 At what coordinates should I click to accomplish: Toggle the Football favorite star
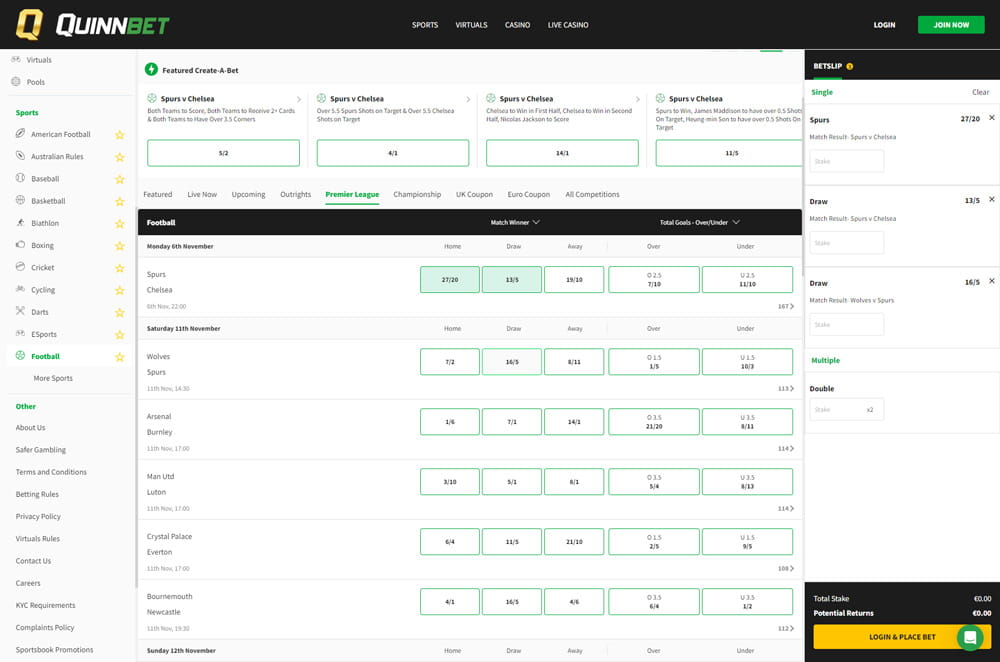pyautogui.click(x=119, y=357)
